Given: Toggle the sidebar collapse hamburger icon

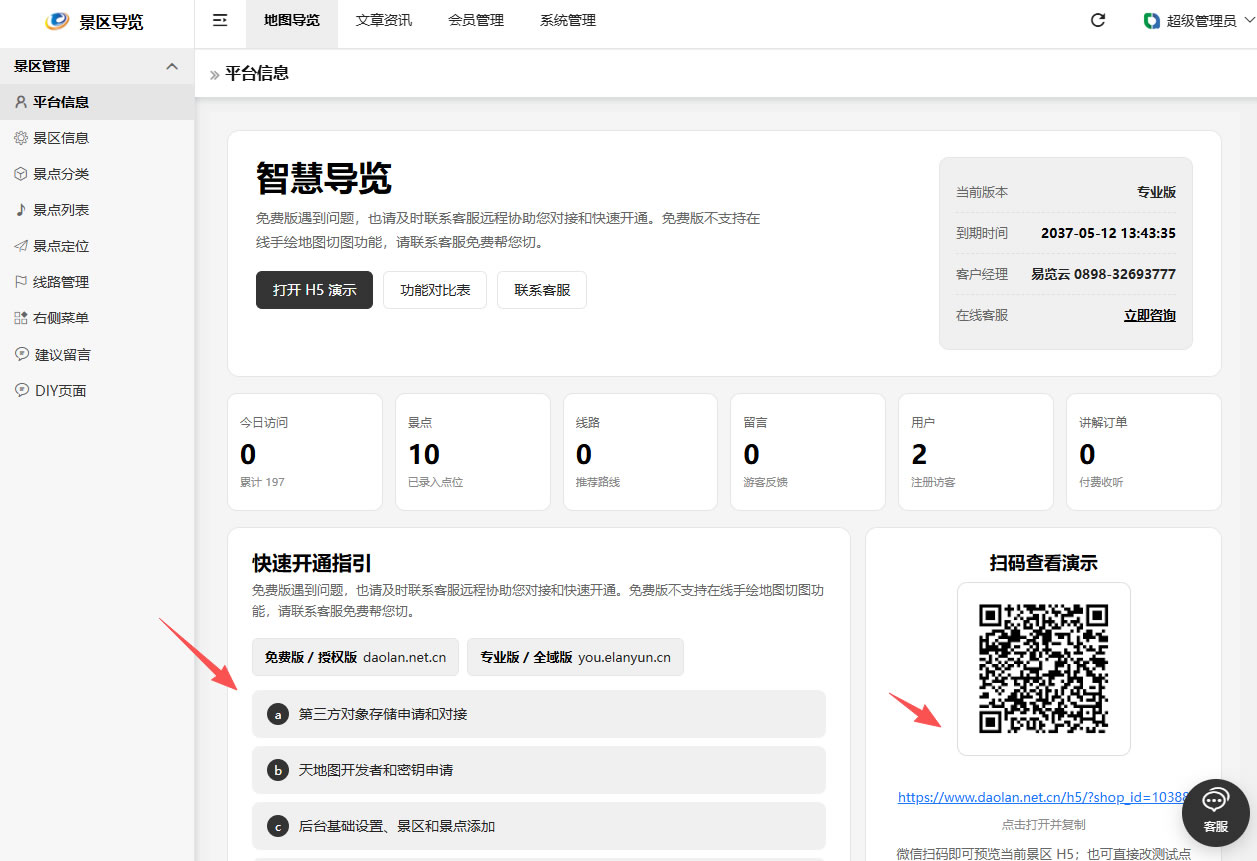Looking at the screenshot, I should pos(220,20).
